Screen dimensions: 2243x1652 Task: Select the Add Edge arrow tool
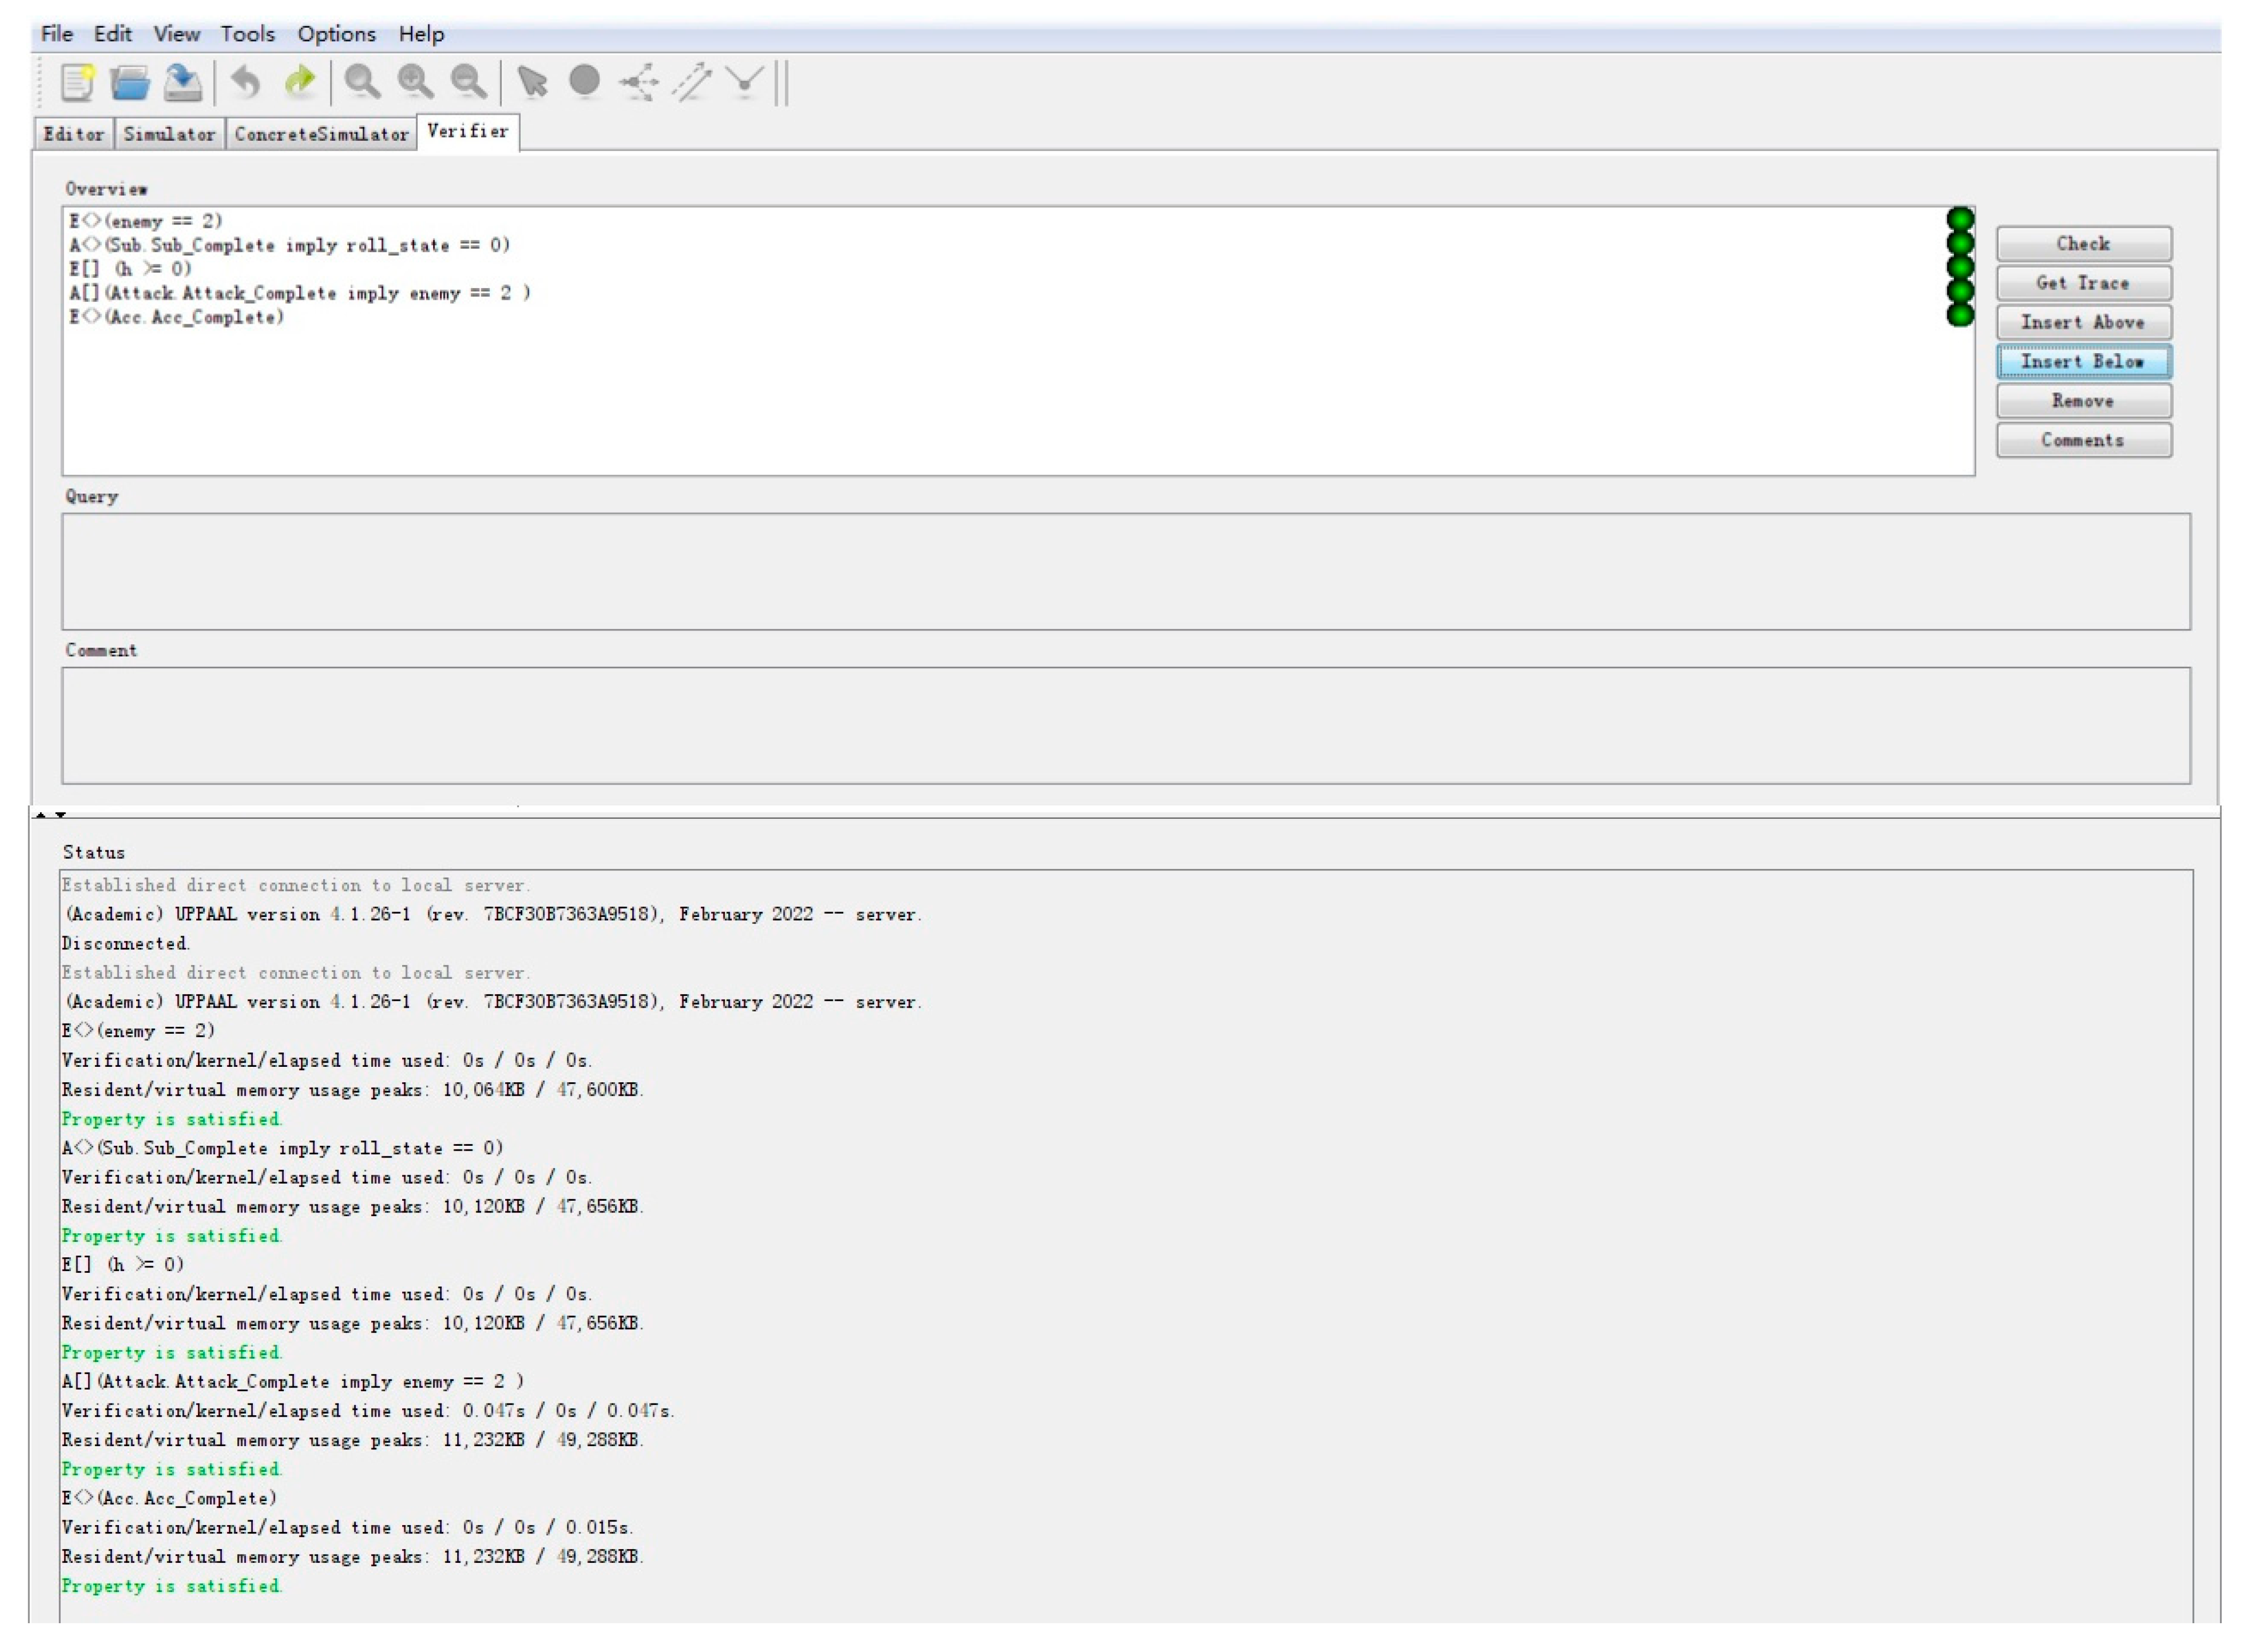(x=692, y=82)
